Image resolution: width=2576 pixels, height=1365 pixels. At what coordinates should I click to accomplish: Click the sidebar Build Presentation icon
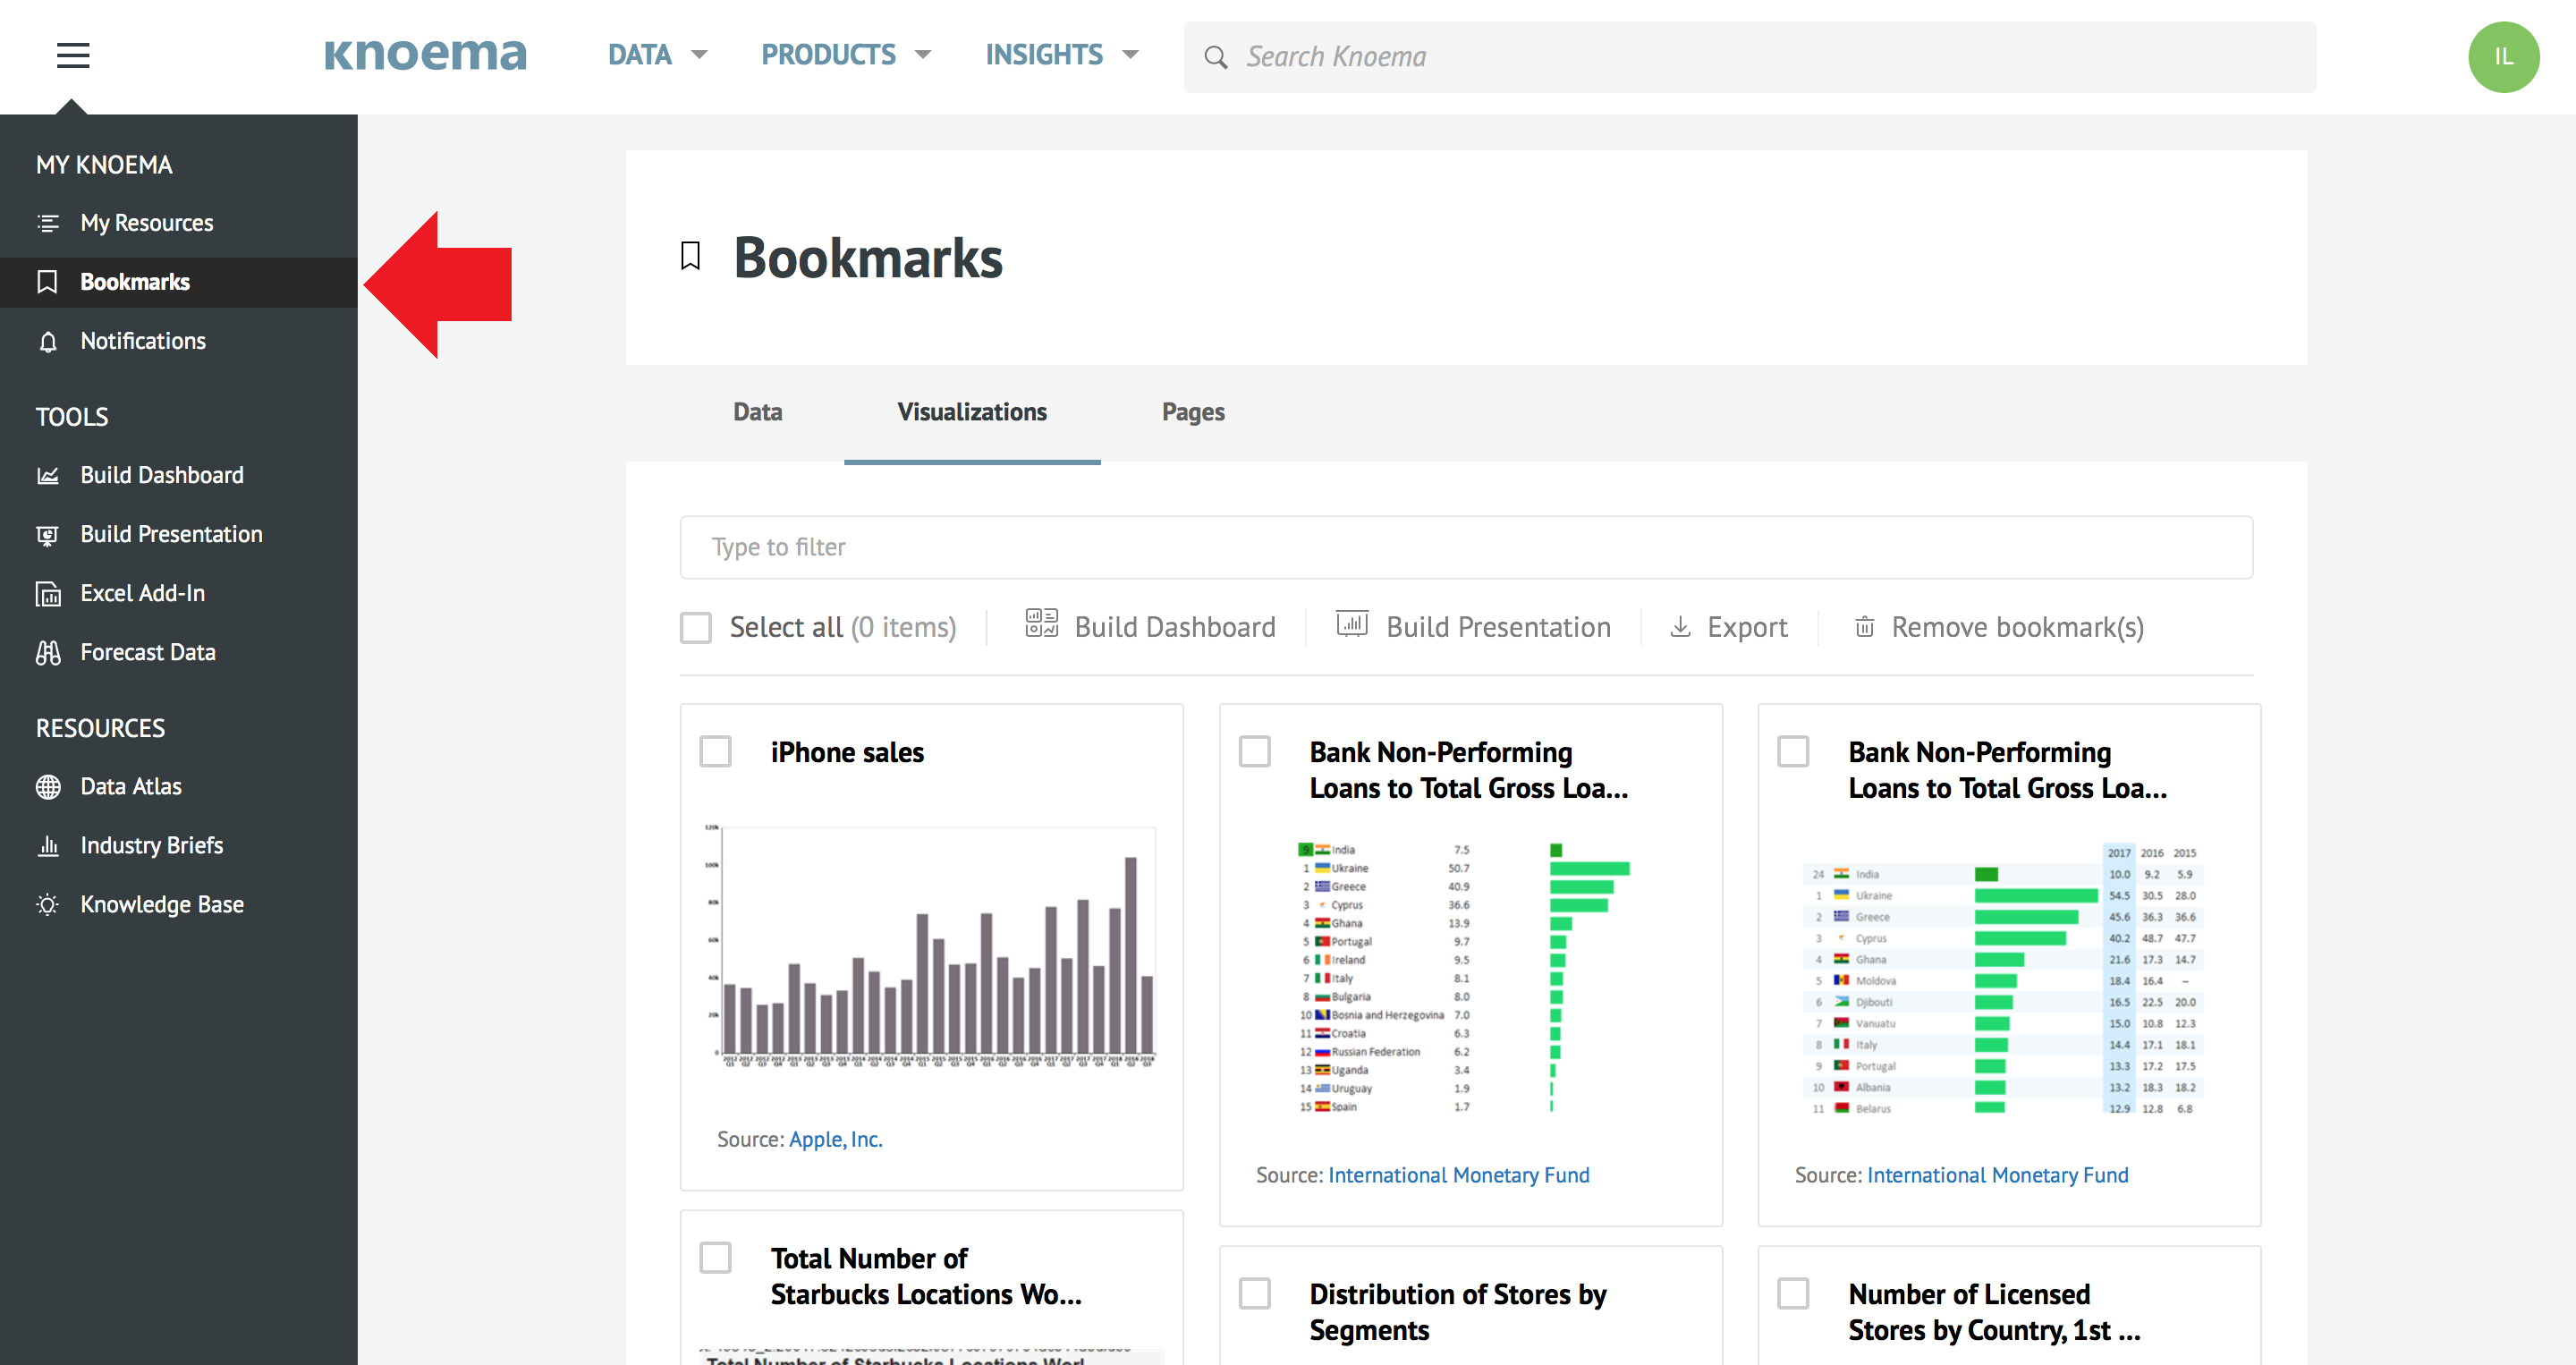[48, 535]
